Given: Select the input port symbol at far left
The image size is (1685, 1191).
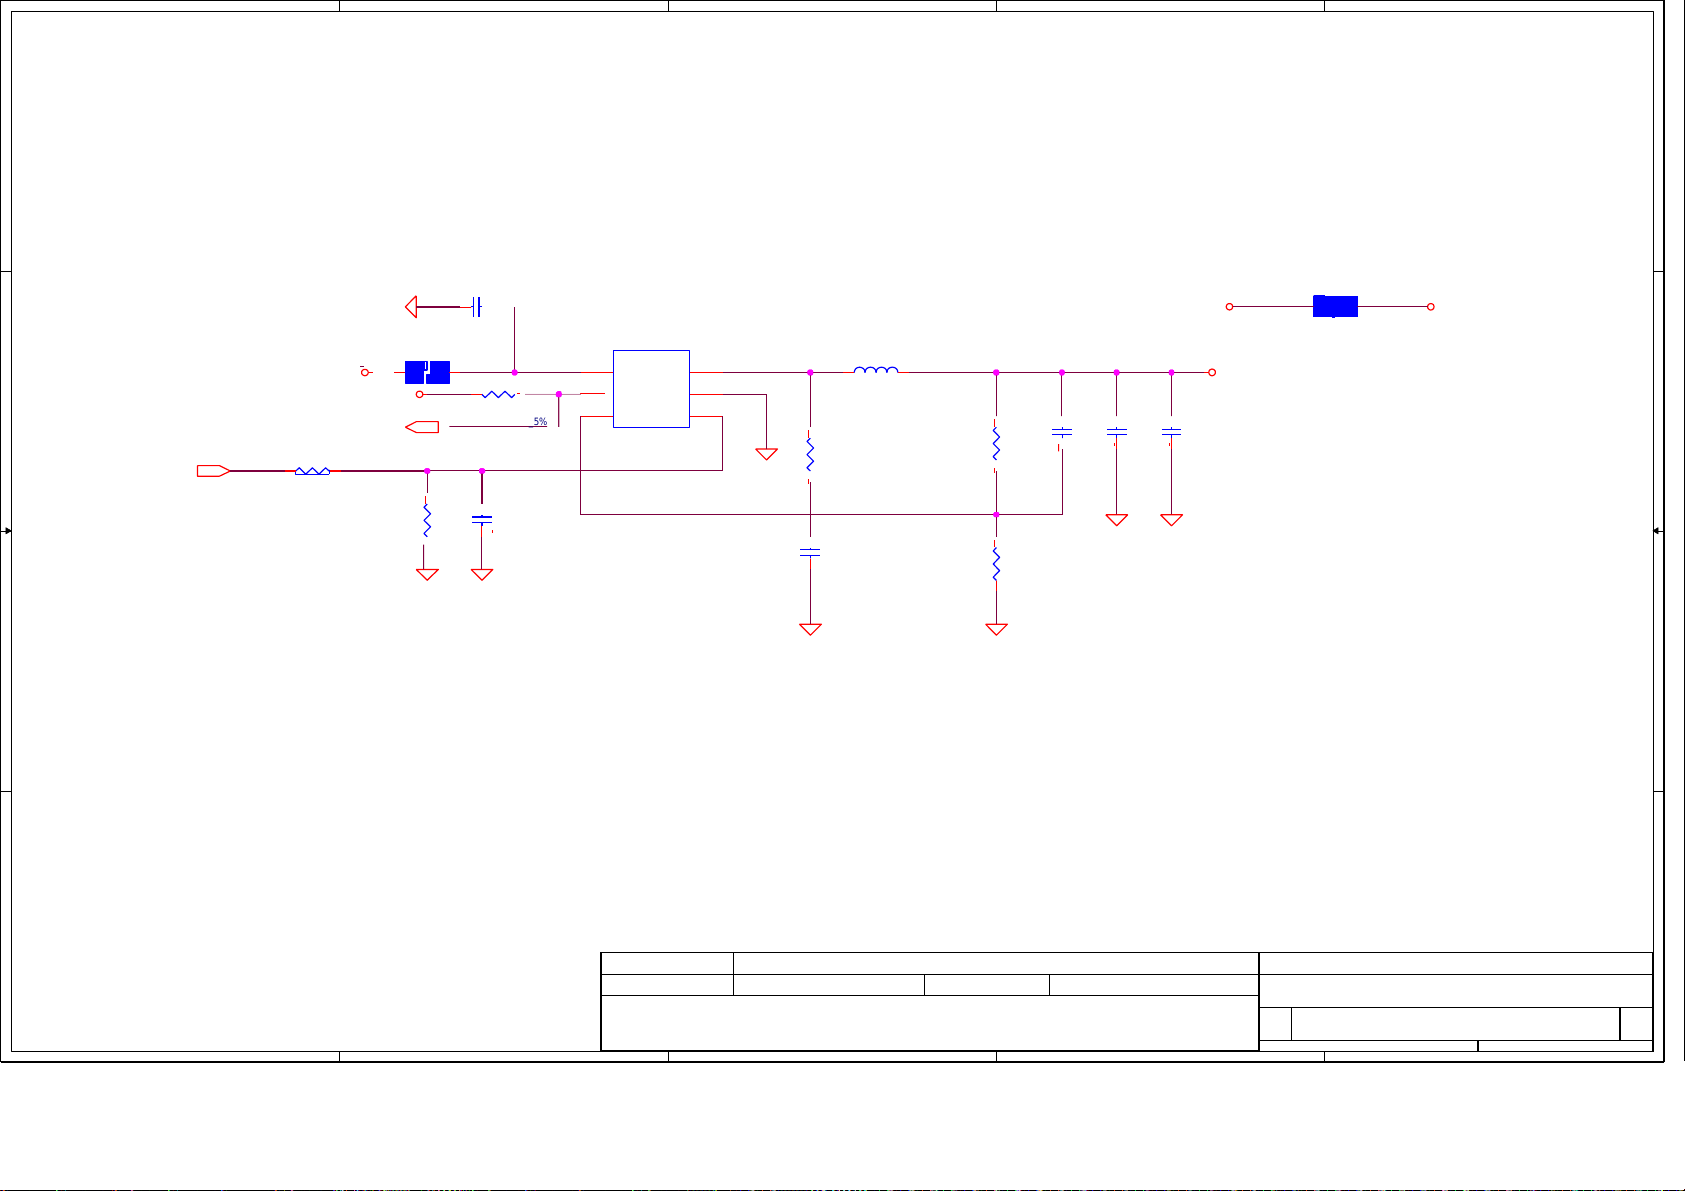Looking at the screenshot, I should point(213,471).
